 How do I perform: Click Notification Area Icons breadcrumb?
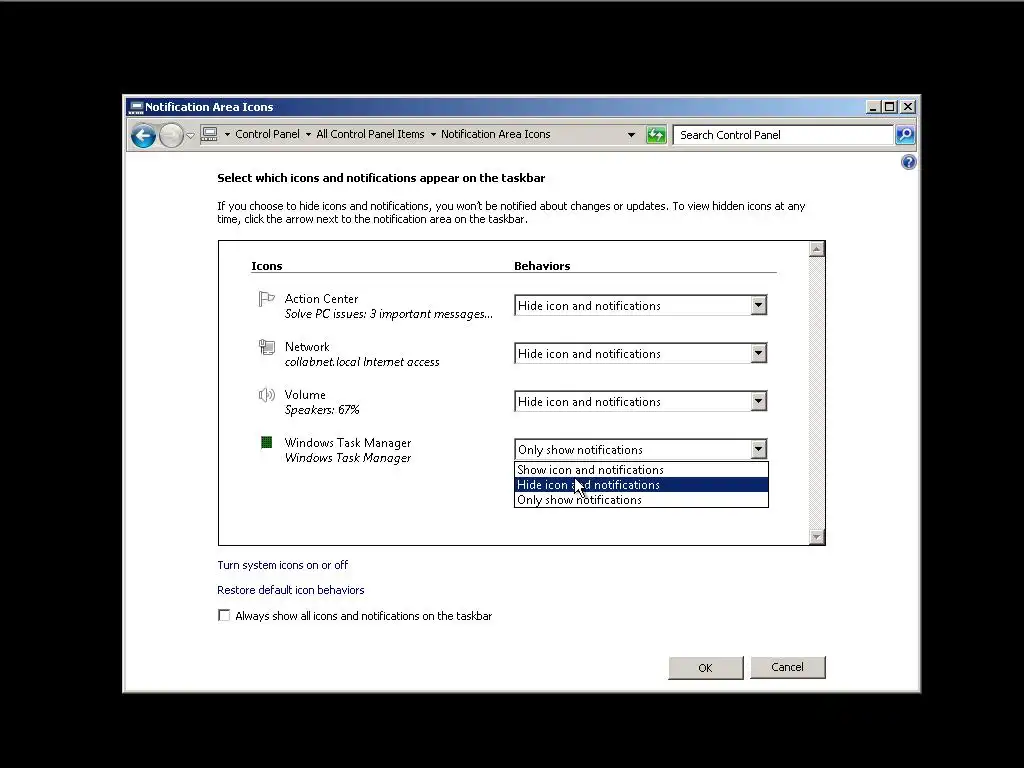click(x=496, y=134)
